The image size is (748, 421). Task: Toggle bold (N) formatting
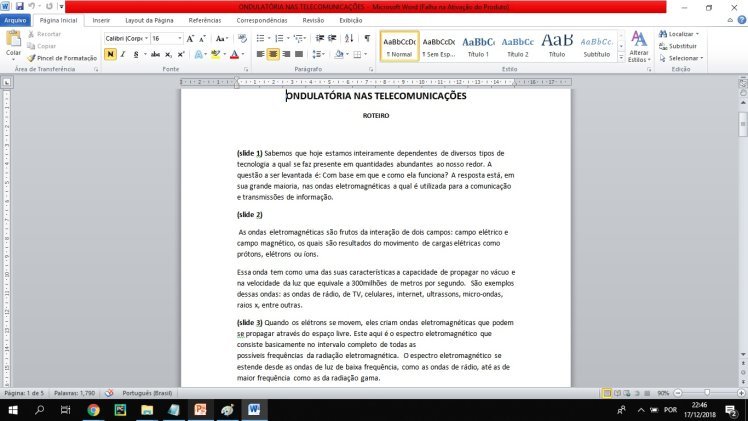(110, 54)
